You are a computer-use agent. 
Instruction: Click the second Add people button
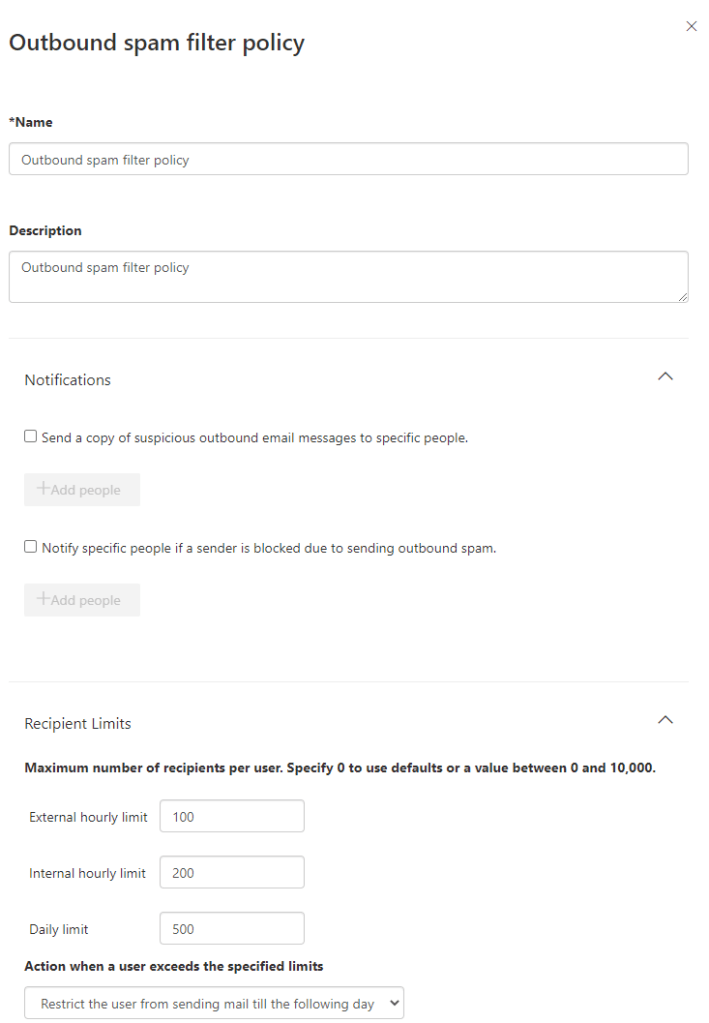click(82, 600)
